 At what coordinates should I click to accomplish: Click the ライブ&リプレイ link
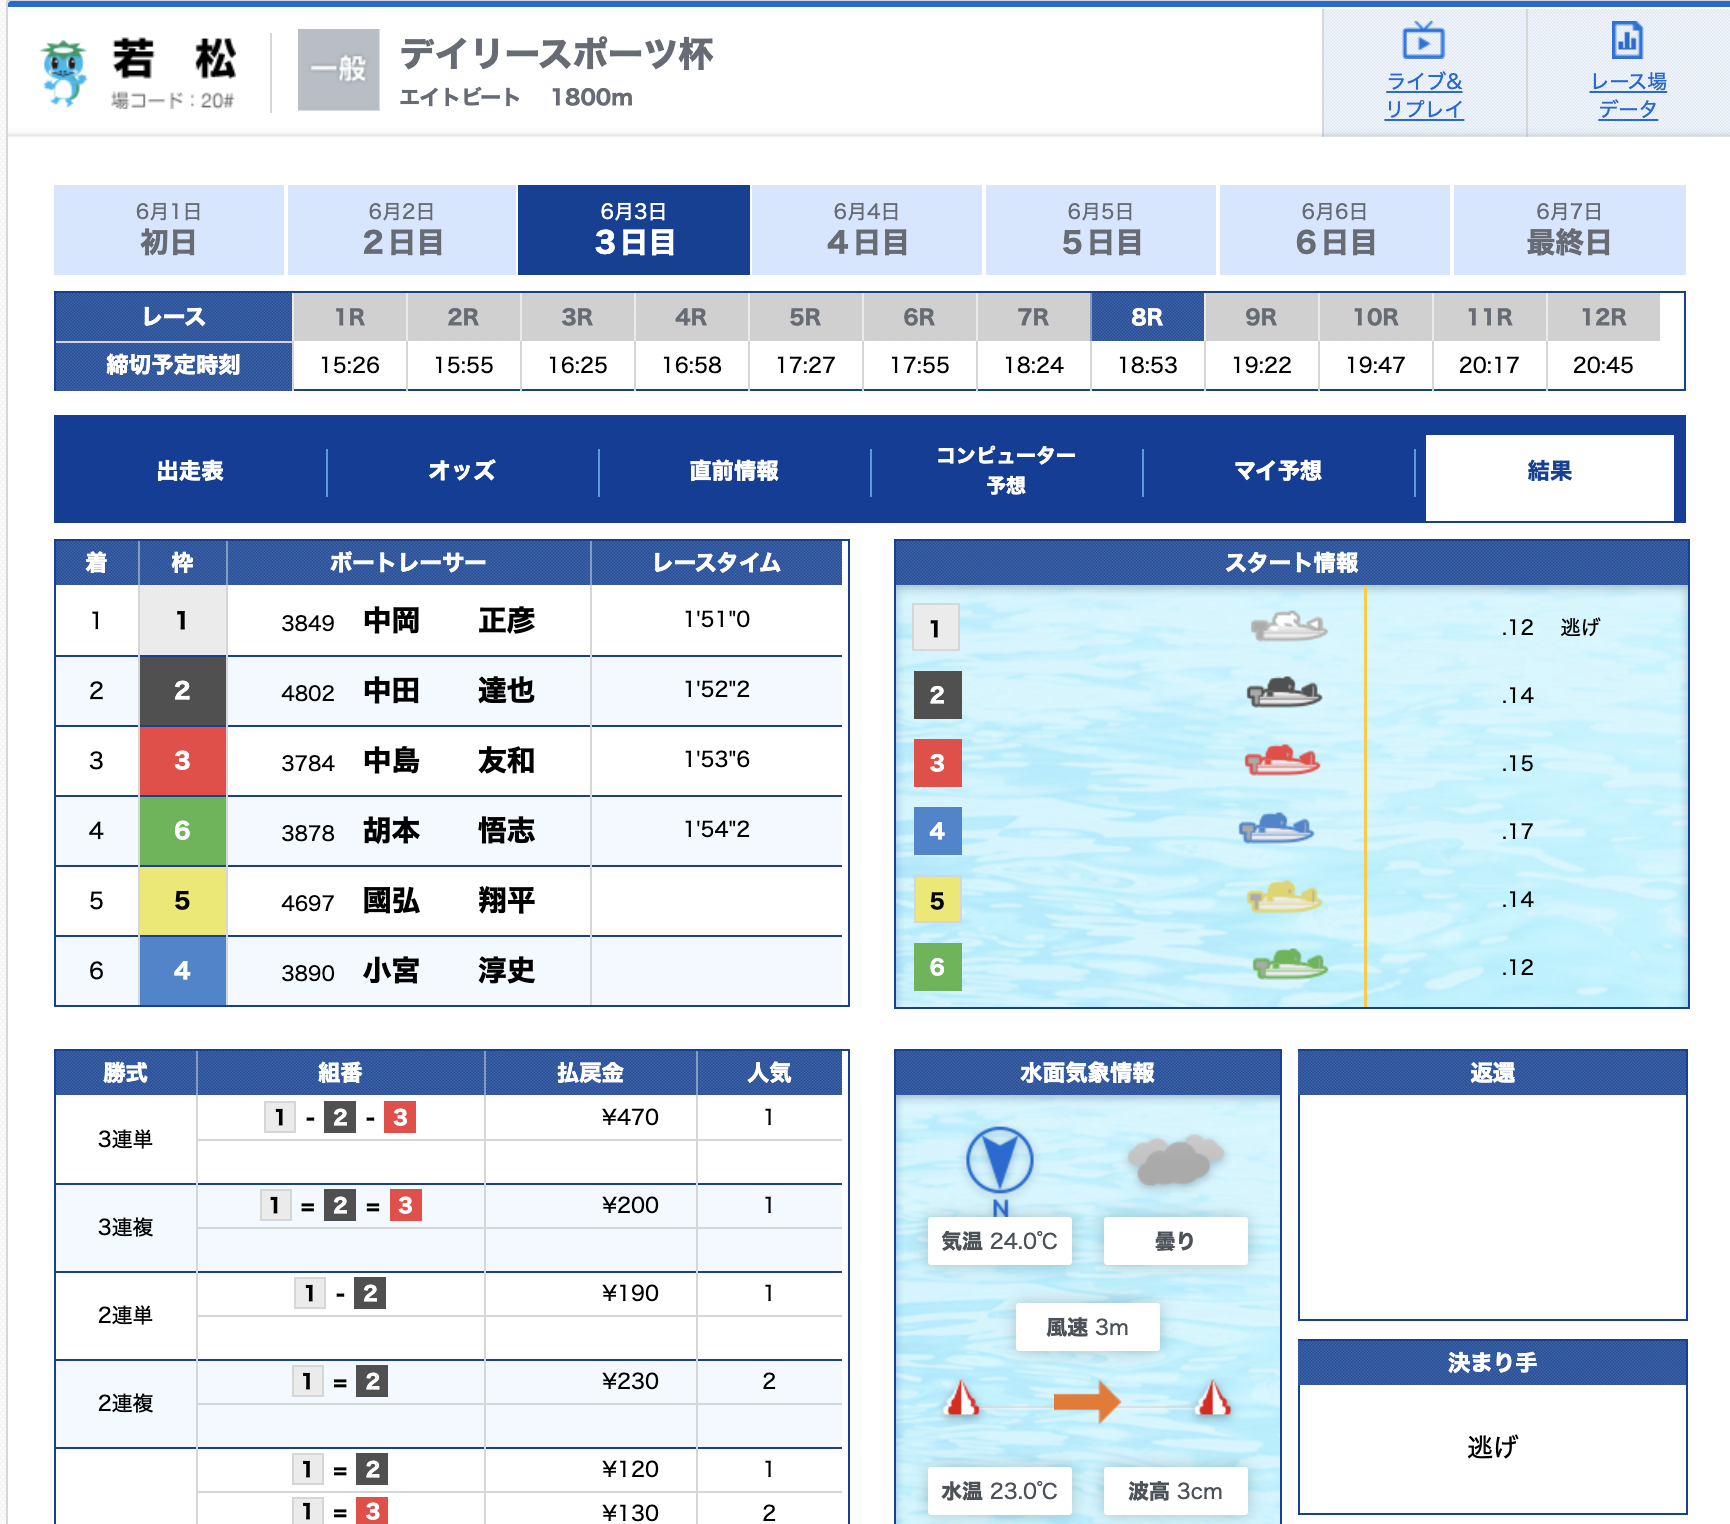[x=1423, y=95]
